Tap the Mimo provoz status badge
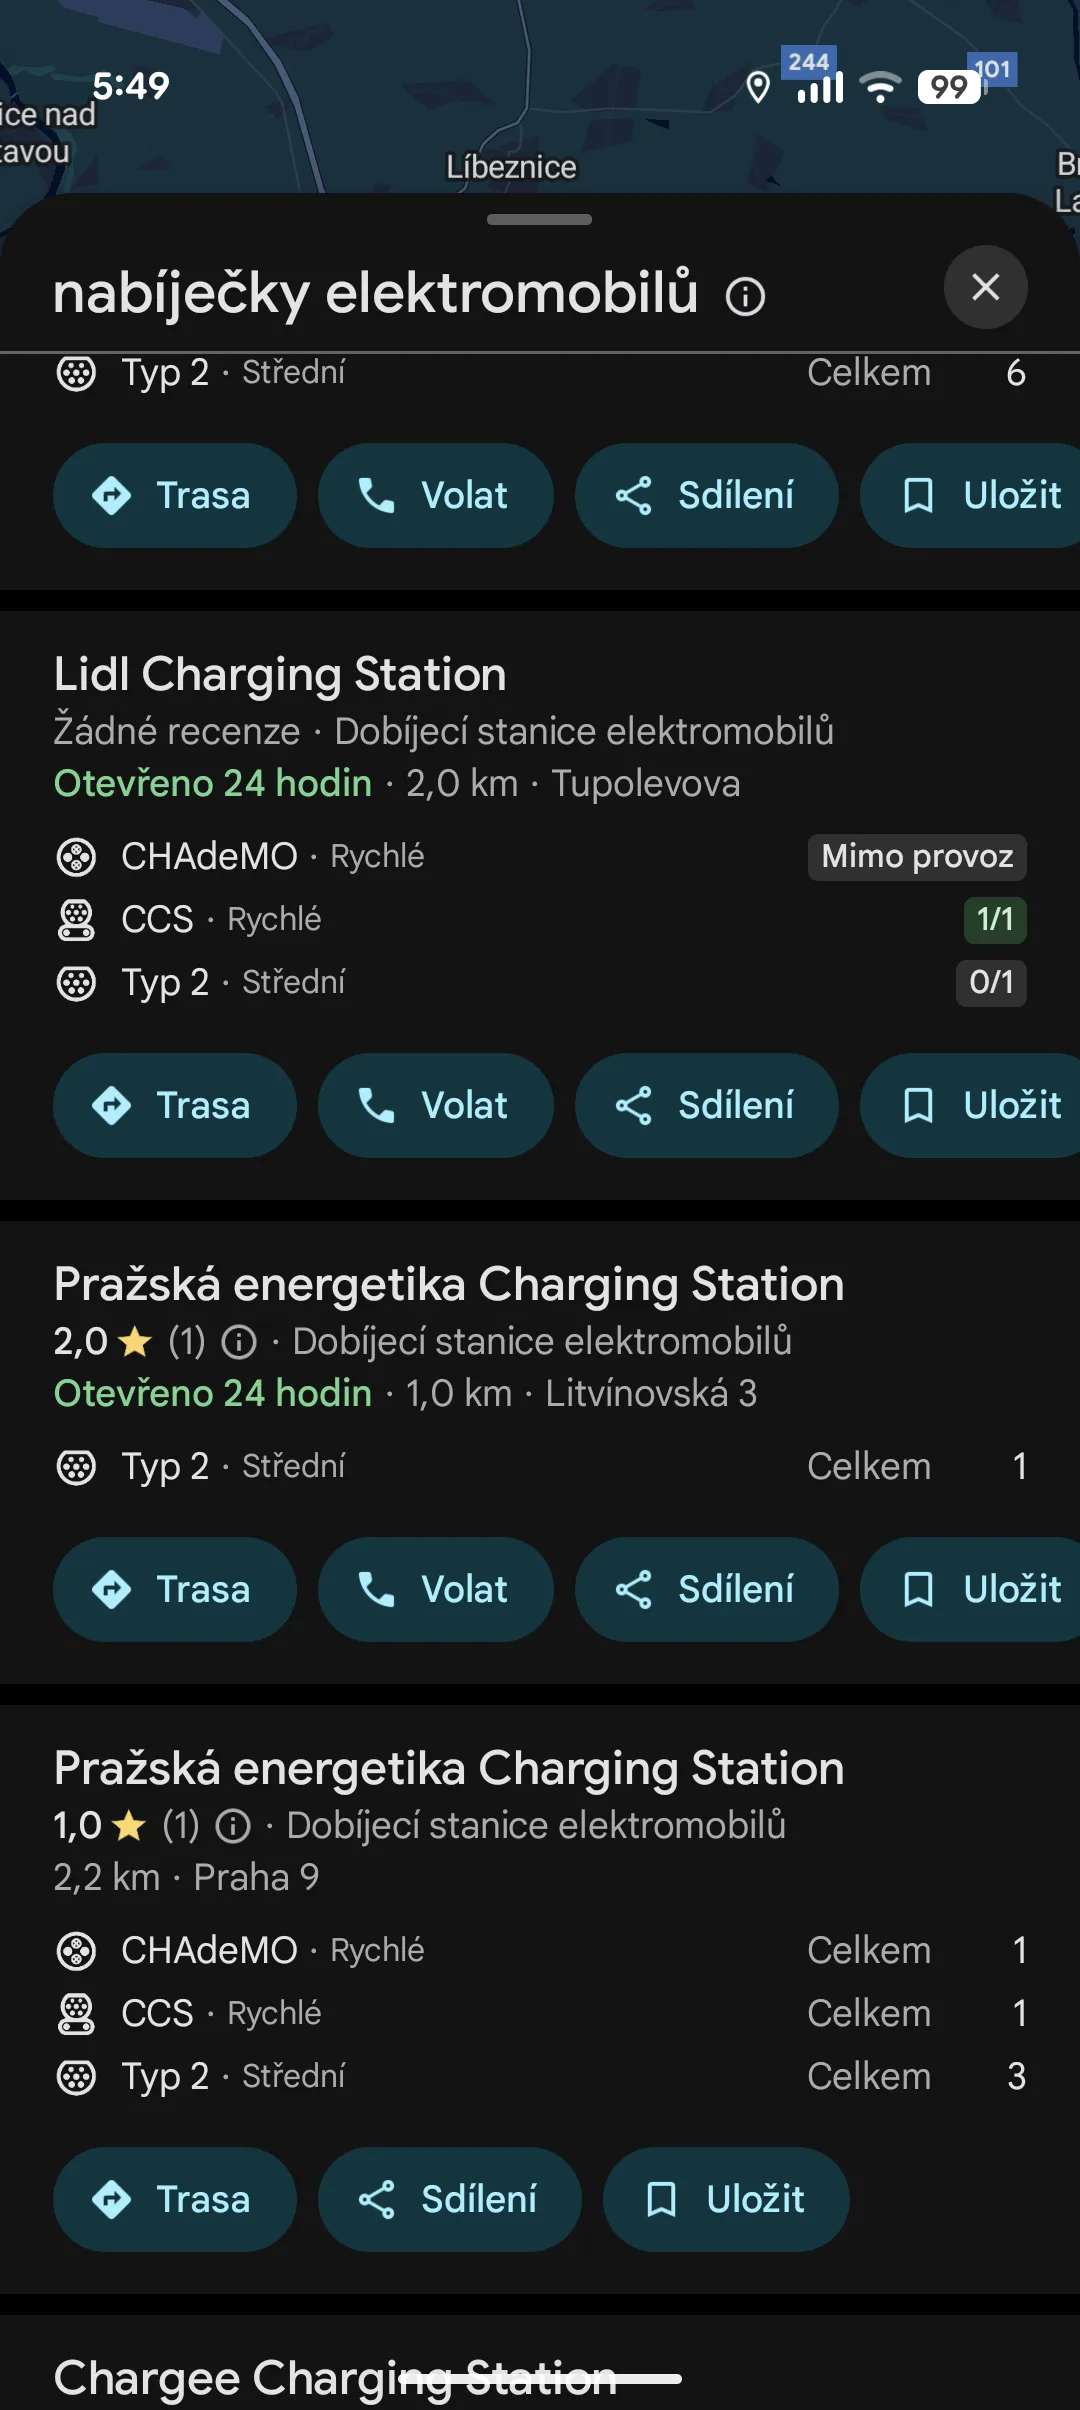This screenshot has height=2410, width=1080. click(916, 857)
